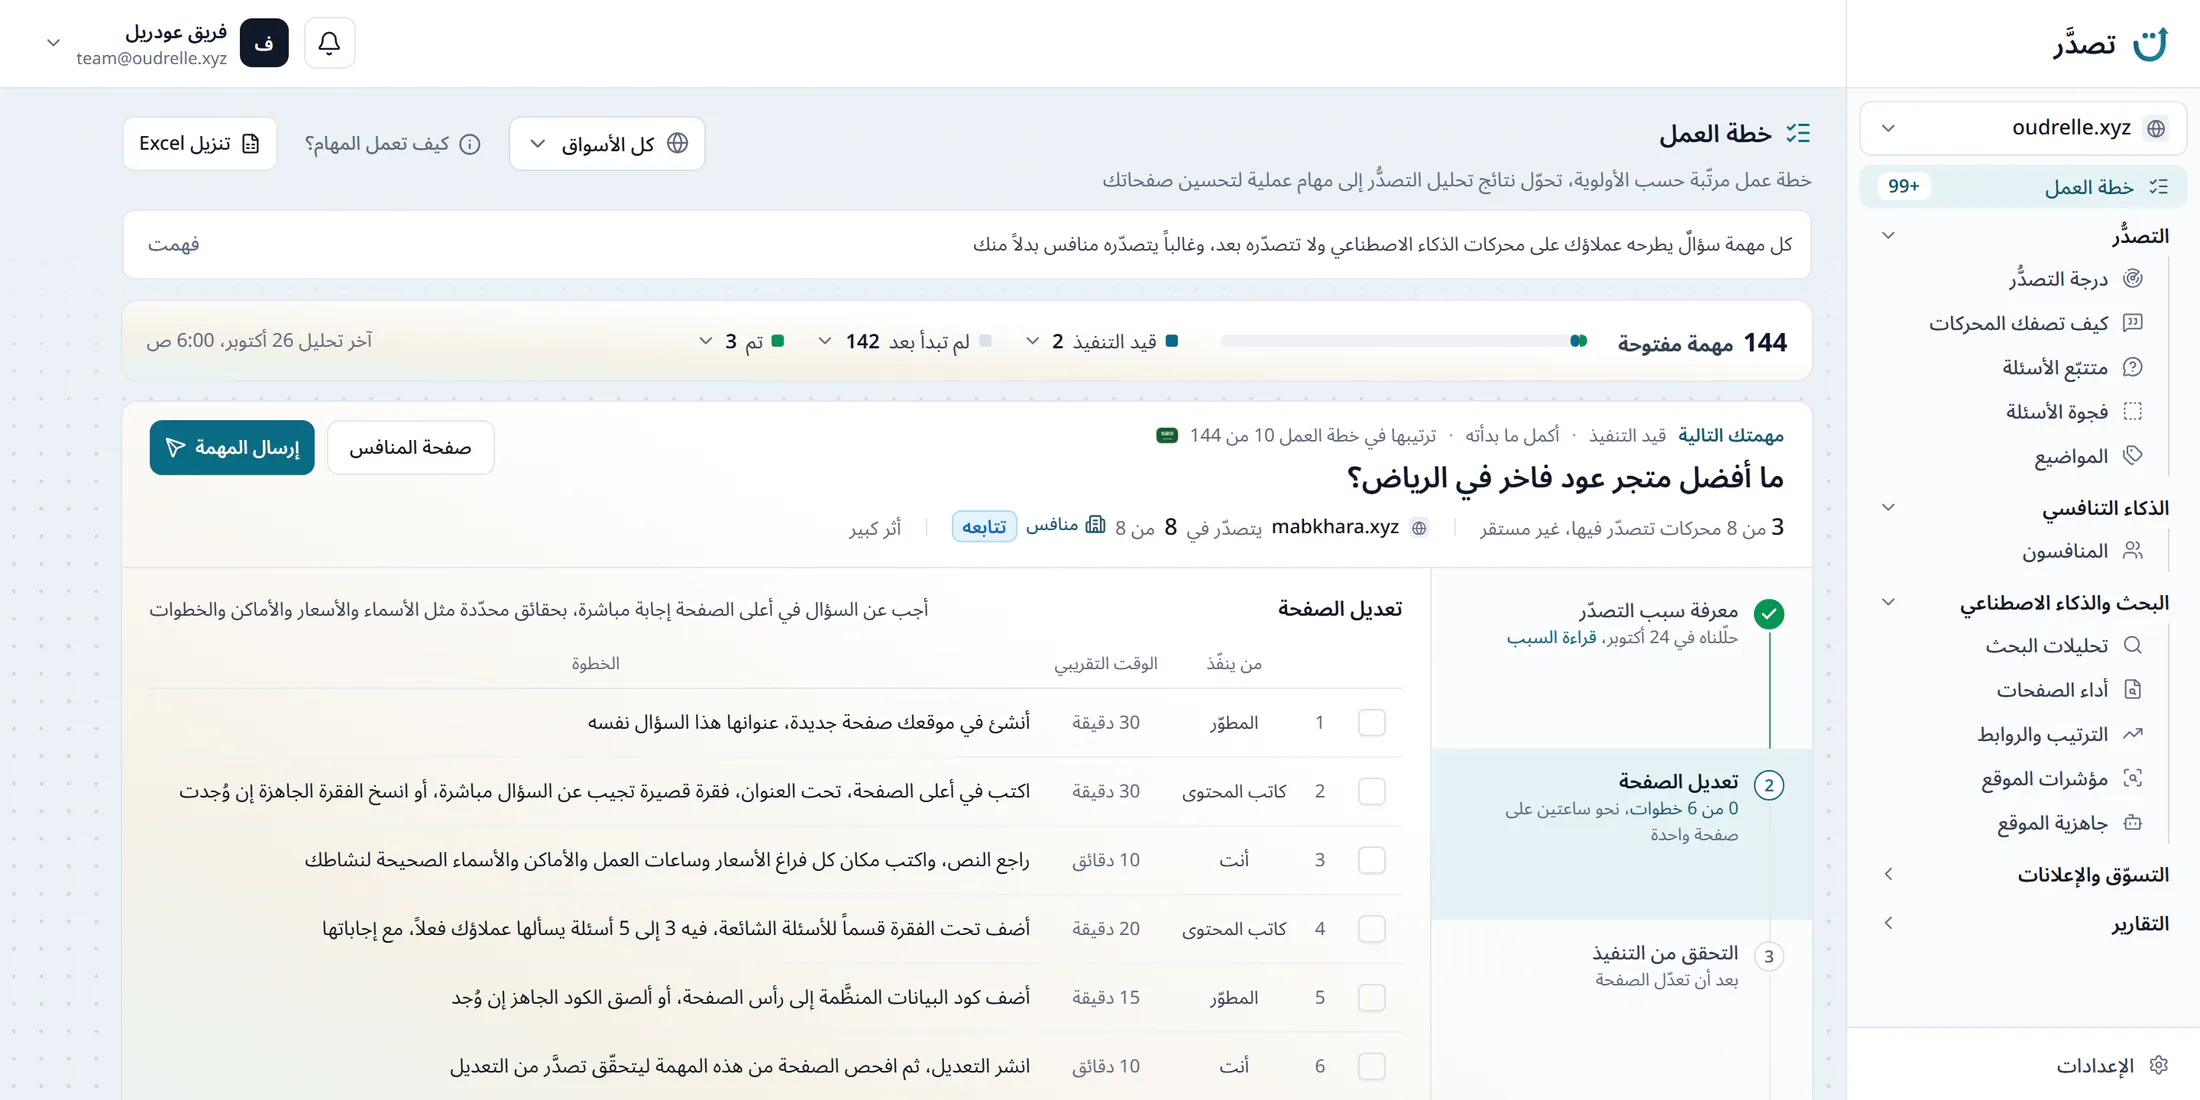Open the notifications bell

[x=329, y=43]
